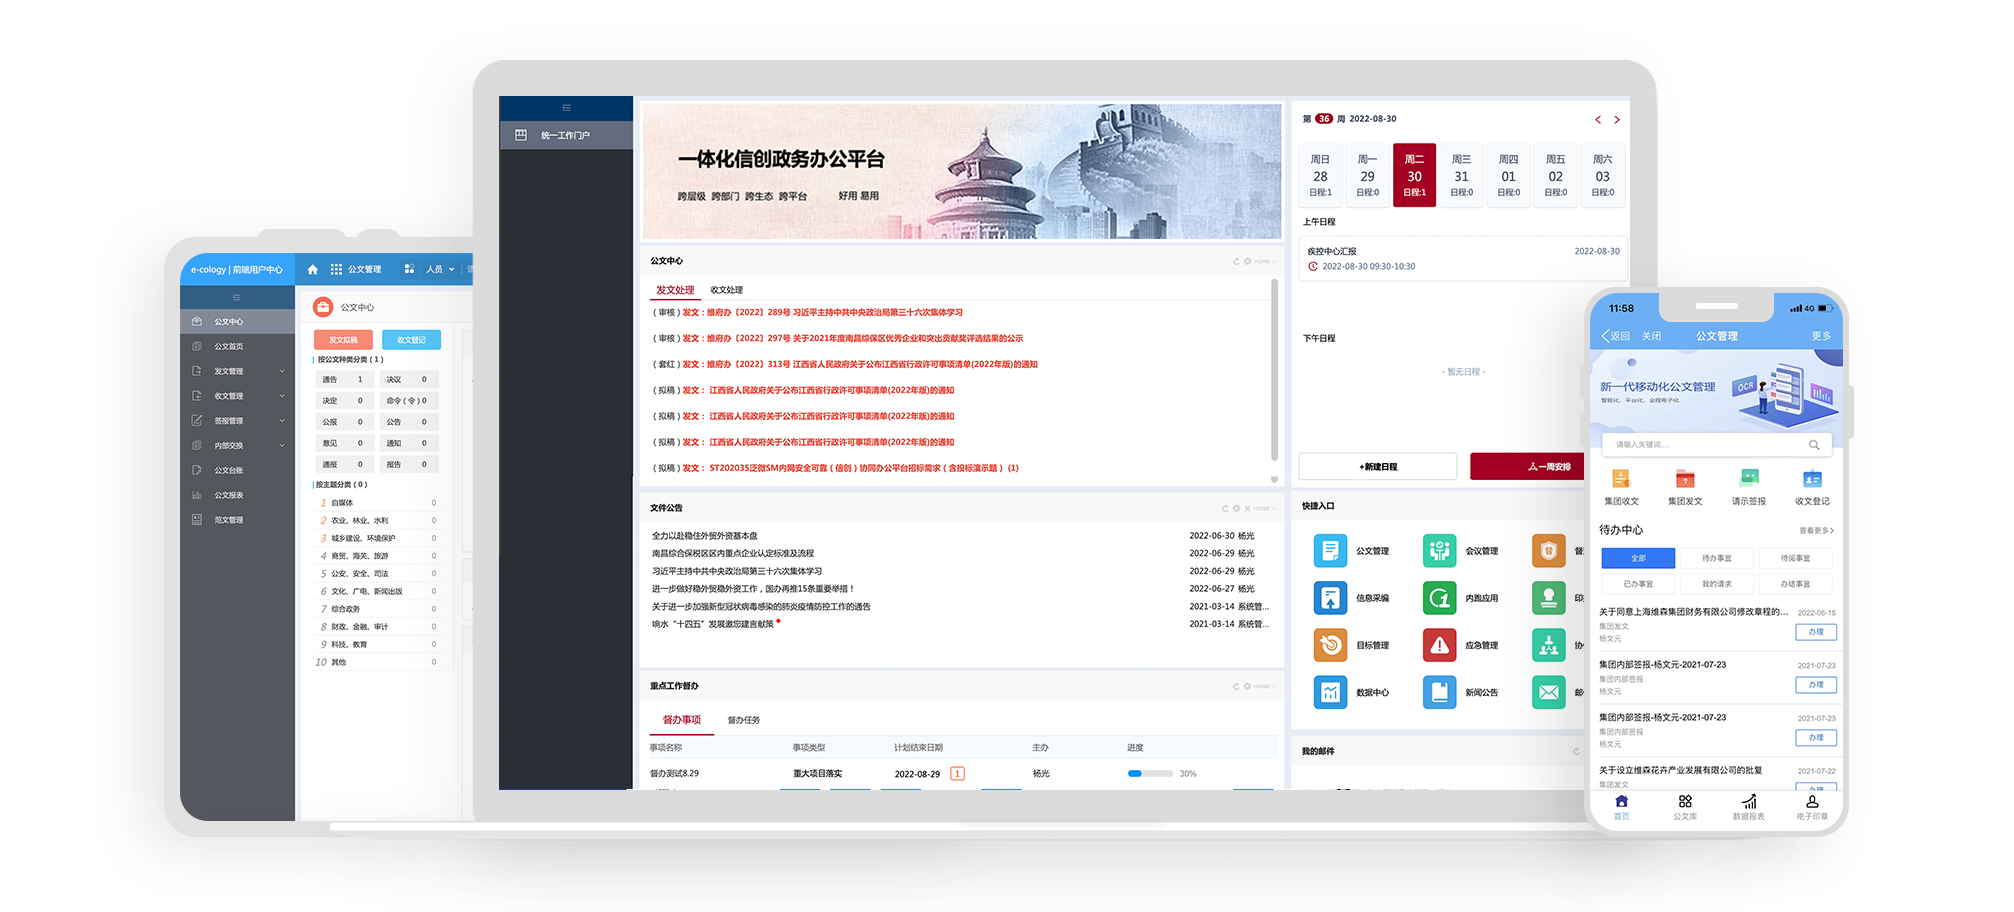Tap the 集团发文 icon on phone
Image resolution: width=2014 pixels, height=912 pixels.
click(1685, 480)
